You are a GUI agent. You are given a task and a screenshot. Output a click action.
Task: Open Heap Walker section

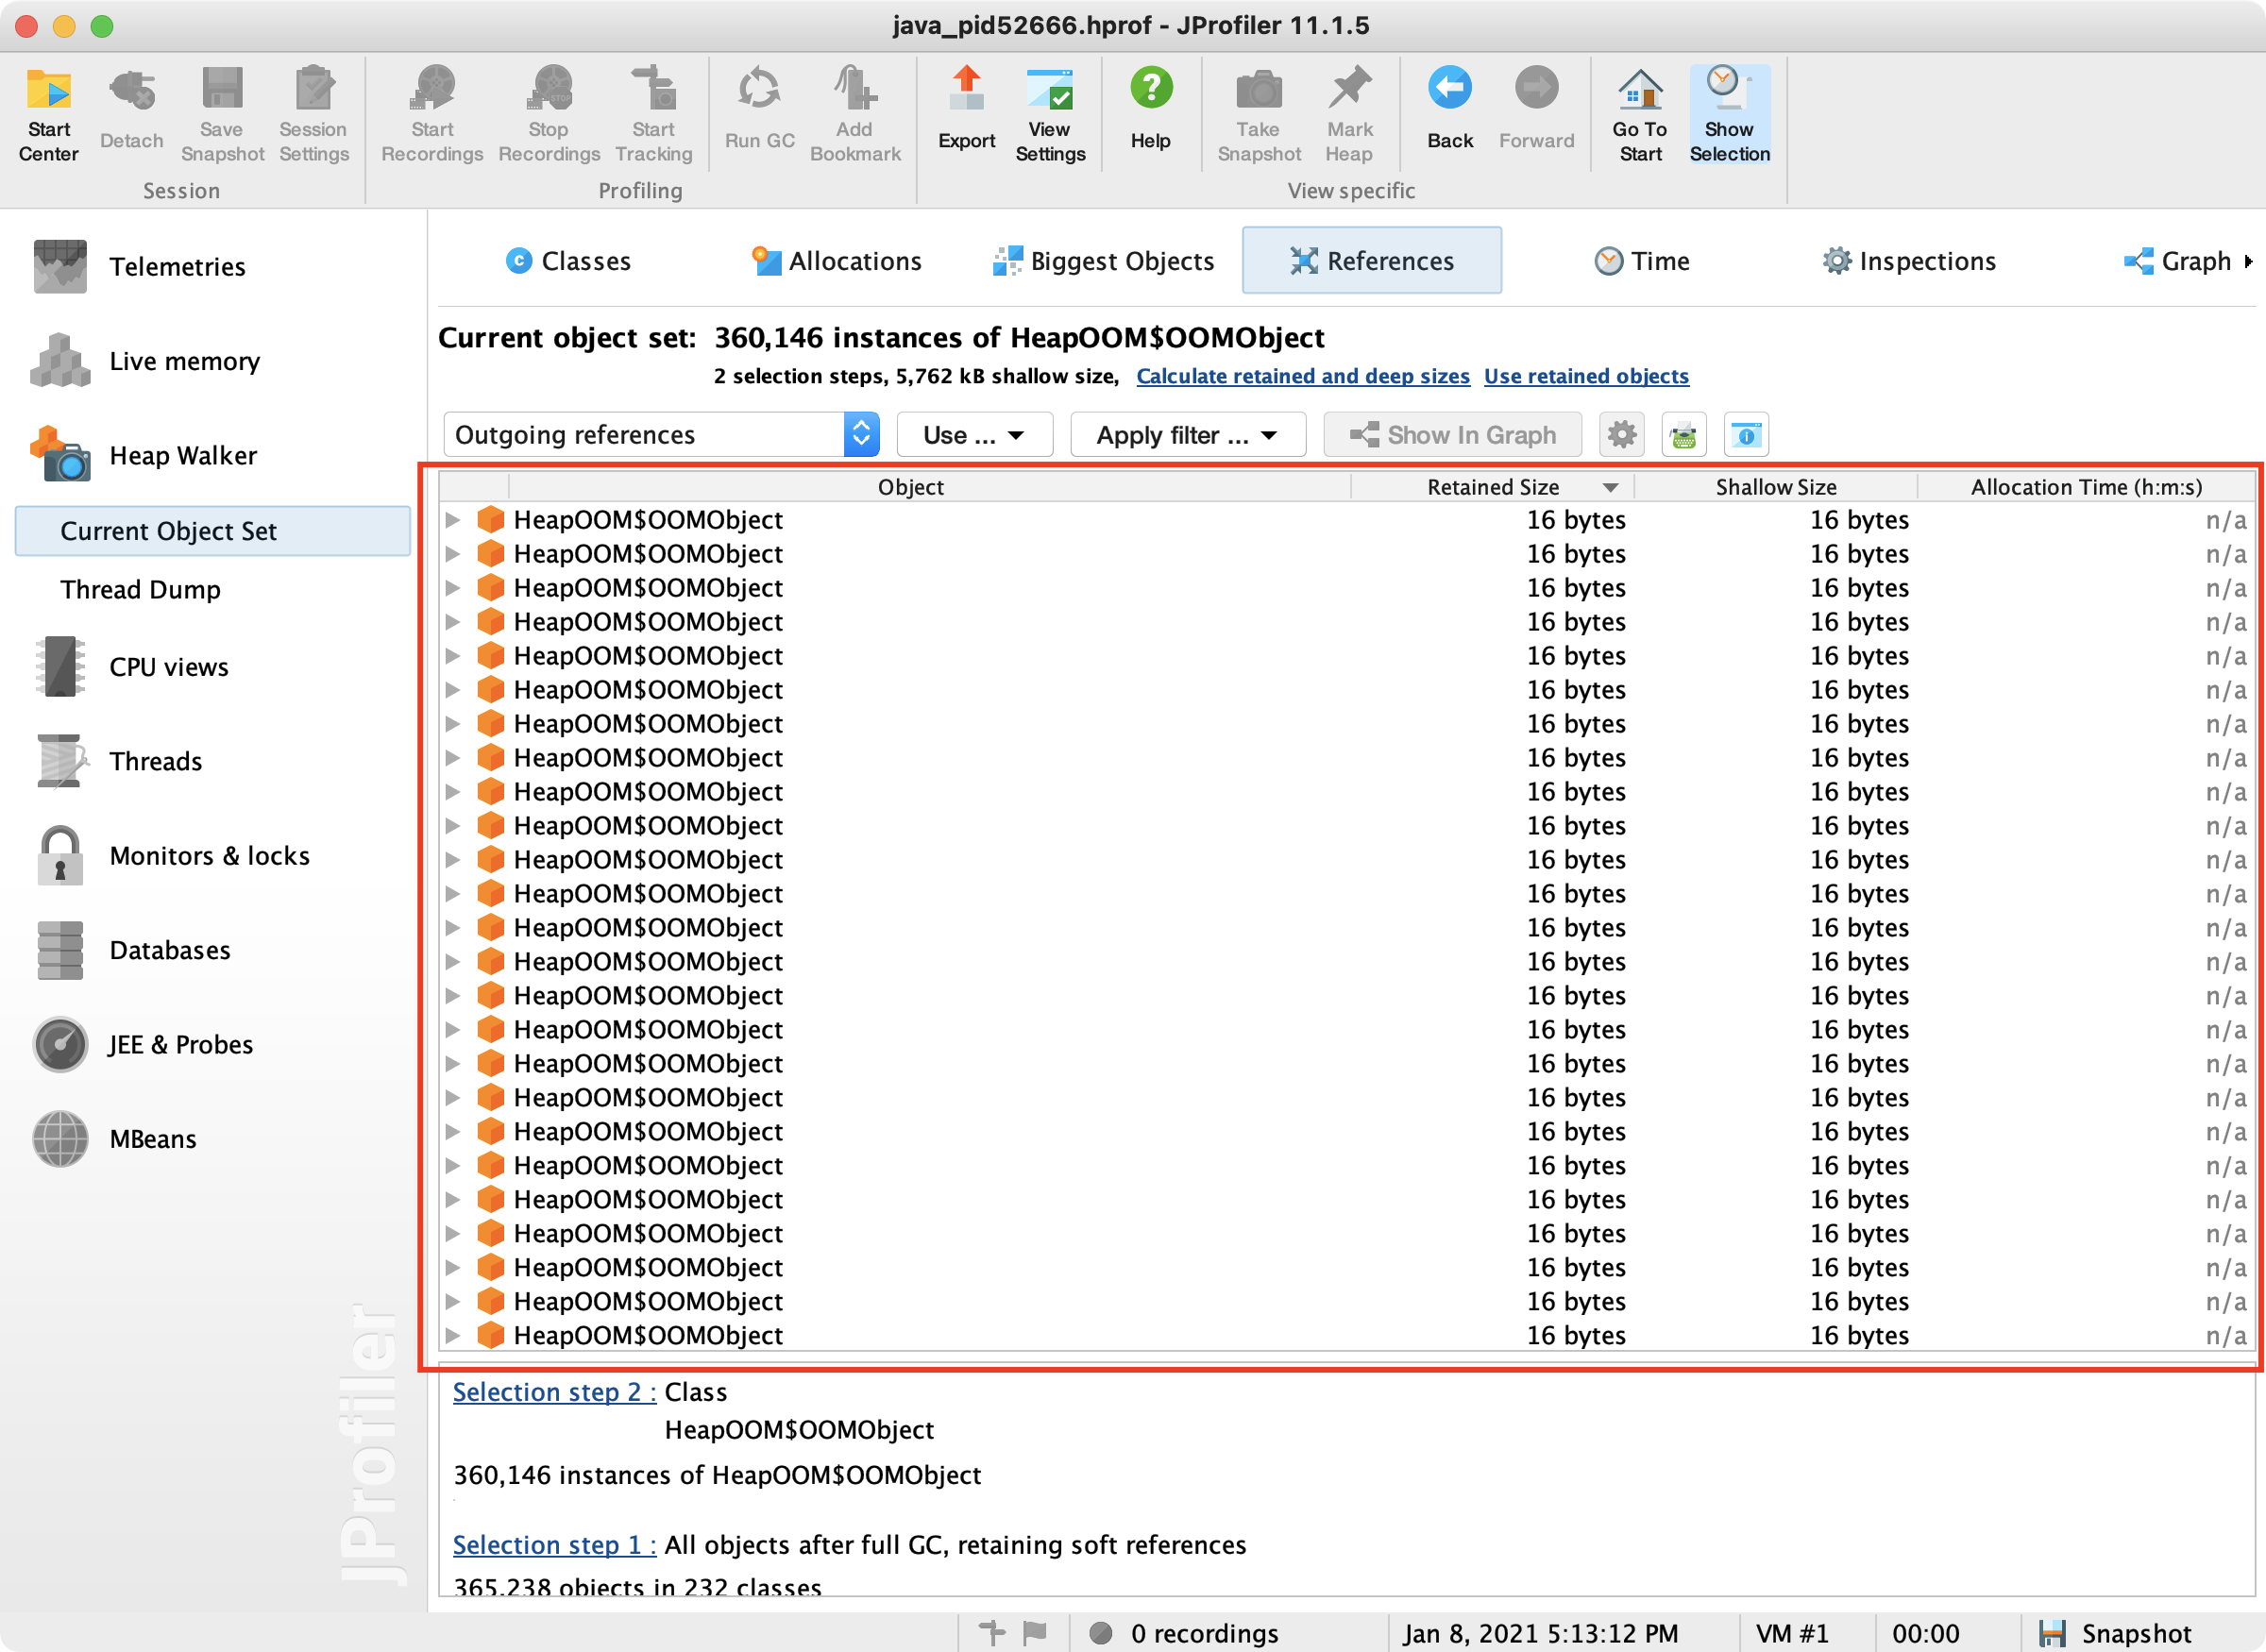[x=145, y=455]
